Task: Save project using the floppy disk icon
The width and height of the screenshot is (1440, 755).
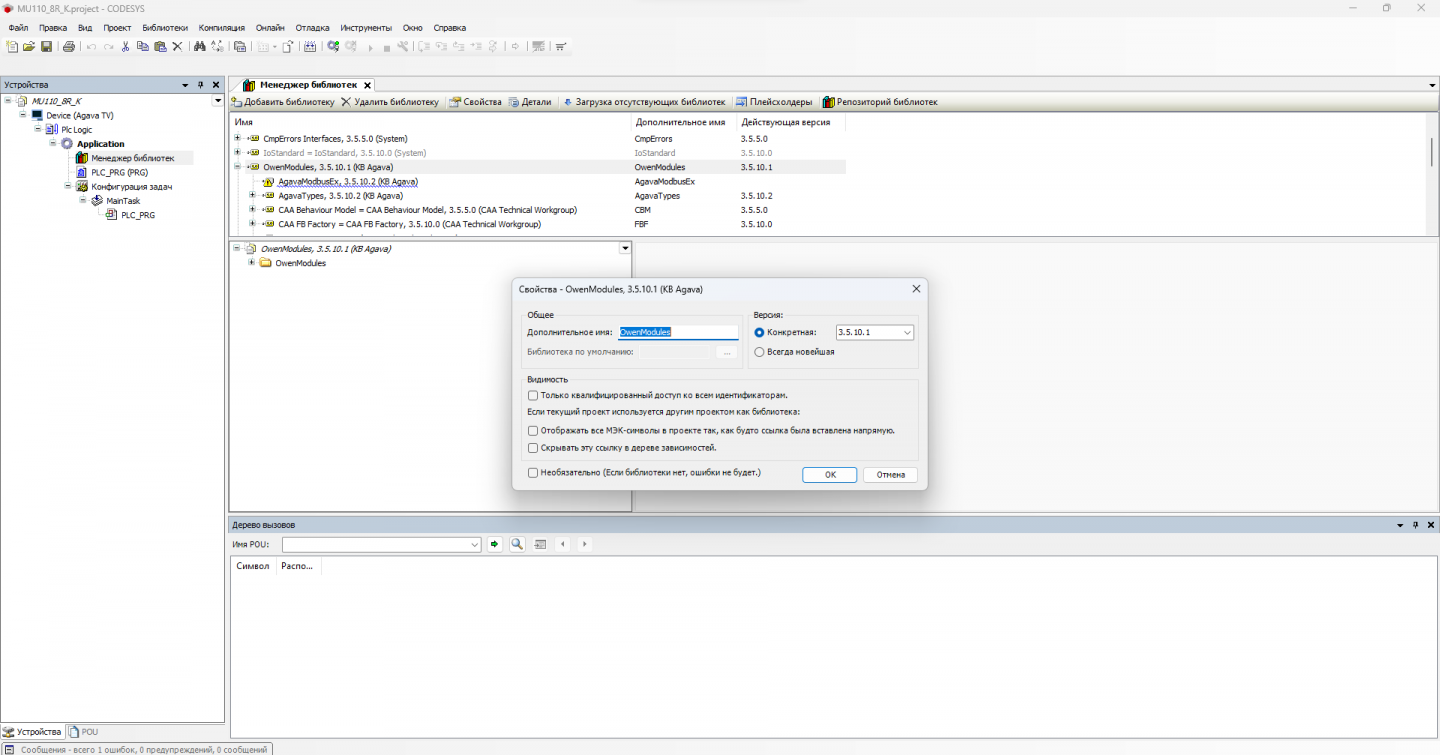Action: coord(46,46)
